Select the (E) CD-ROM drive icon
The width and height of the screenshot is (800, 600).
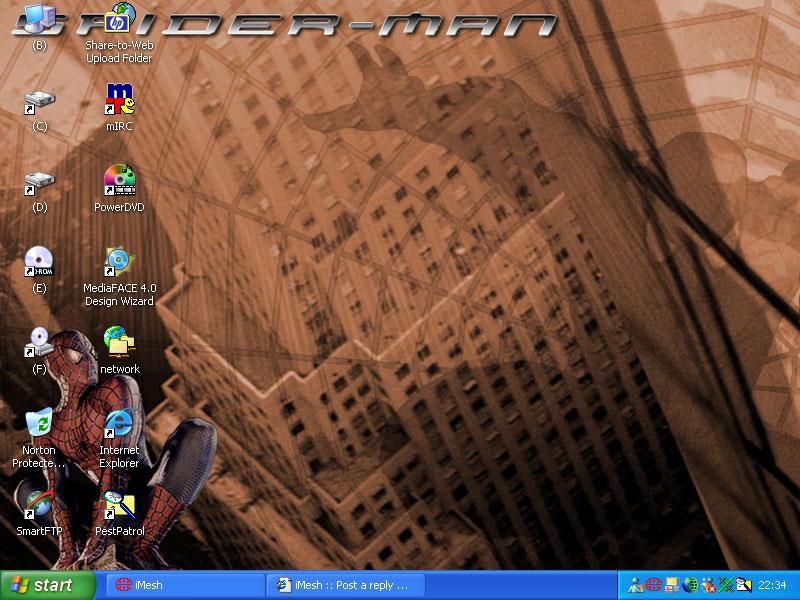39,261
